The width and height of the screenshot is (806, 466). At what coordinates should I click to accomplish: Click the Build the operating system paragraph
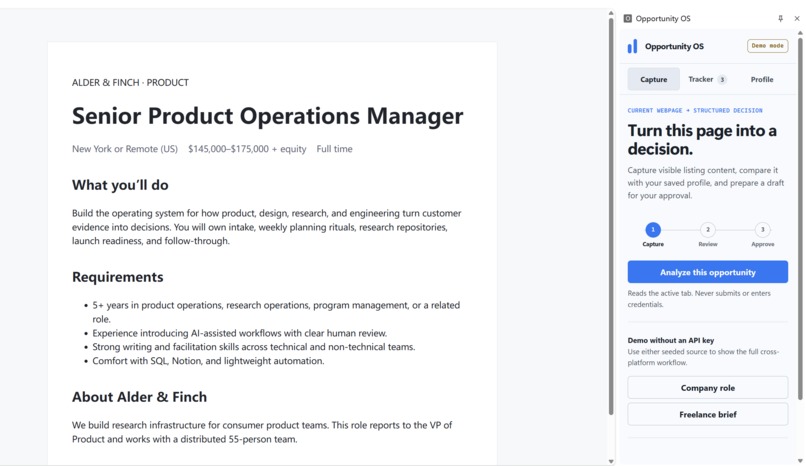pyautogui.click(x=267, y=227)
